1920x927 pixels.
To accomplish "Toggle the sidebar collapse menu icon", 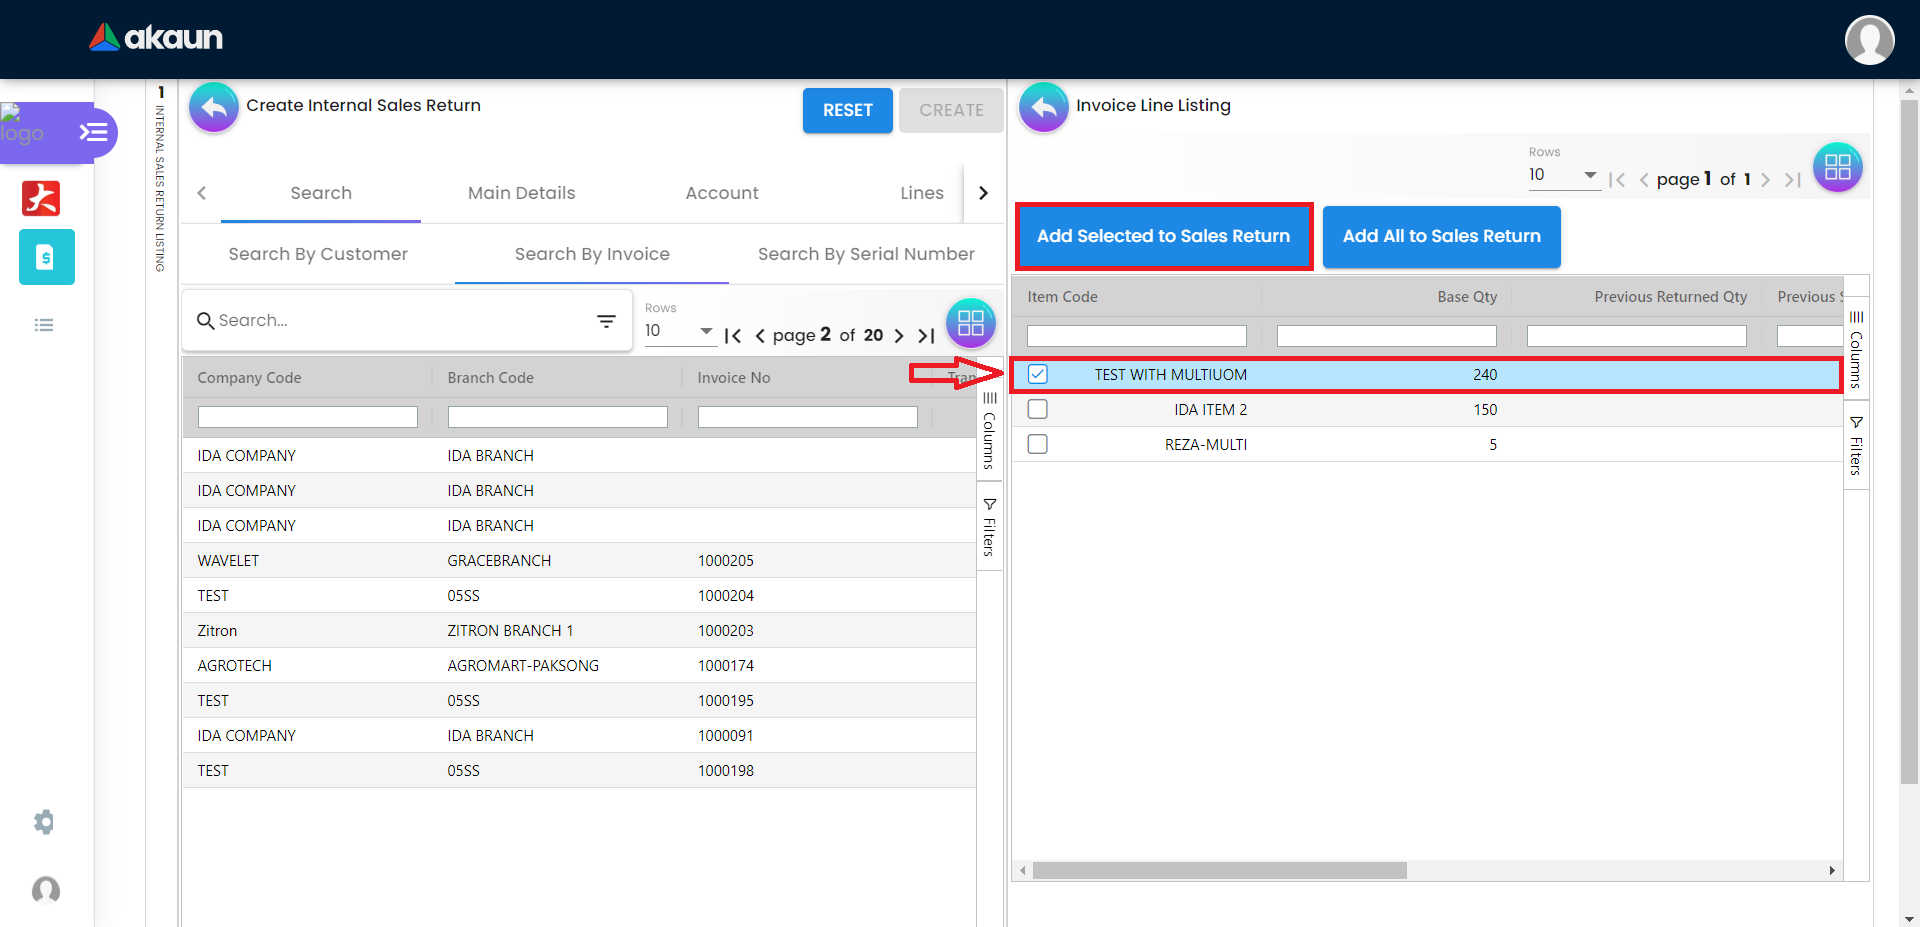I will pos(93,132).
